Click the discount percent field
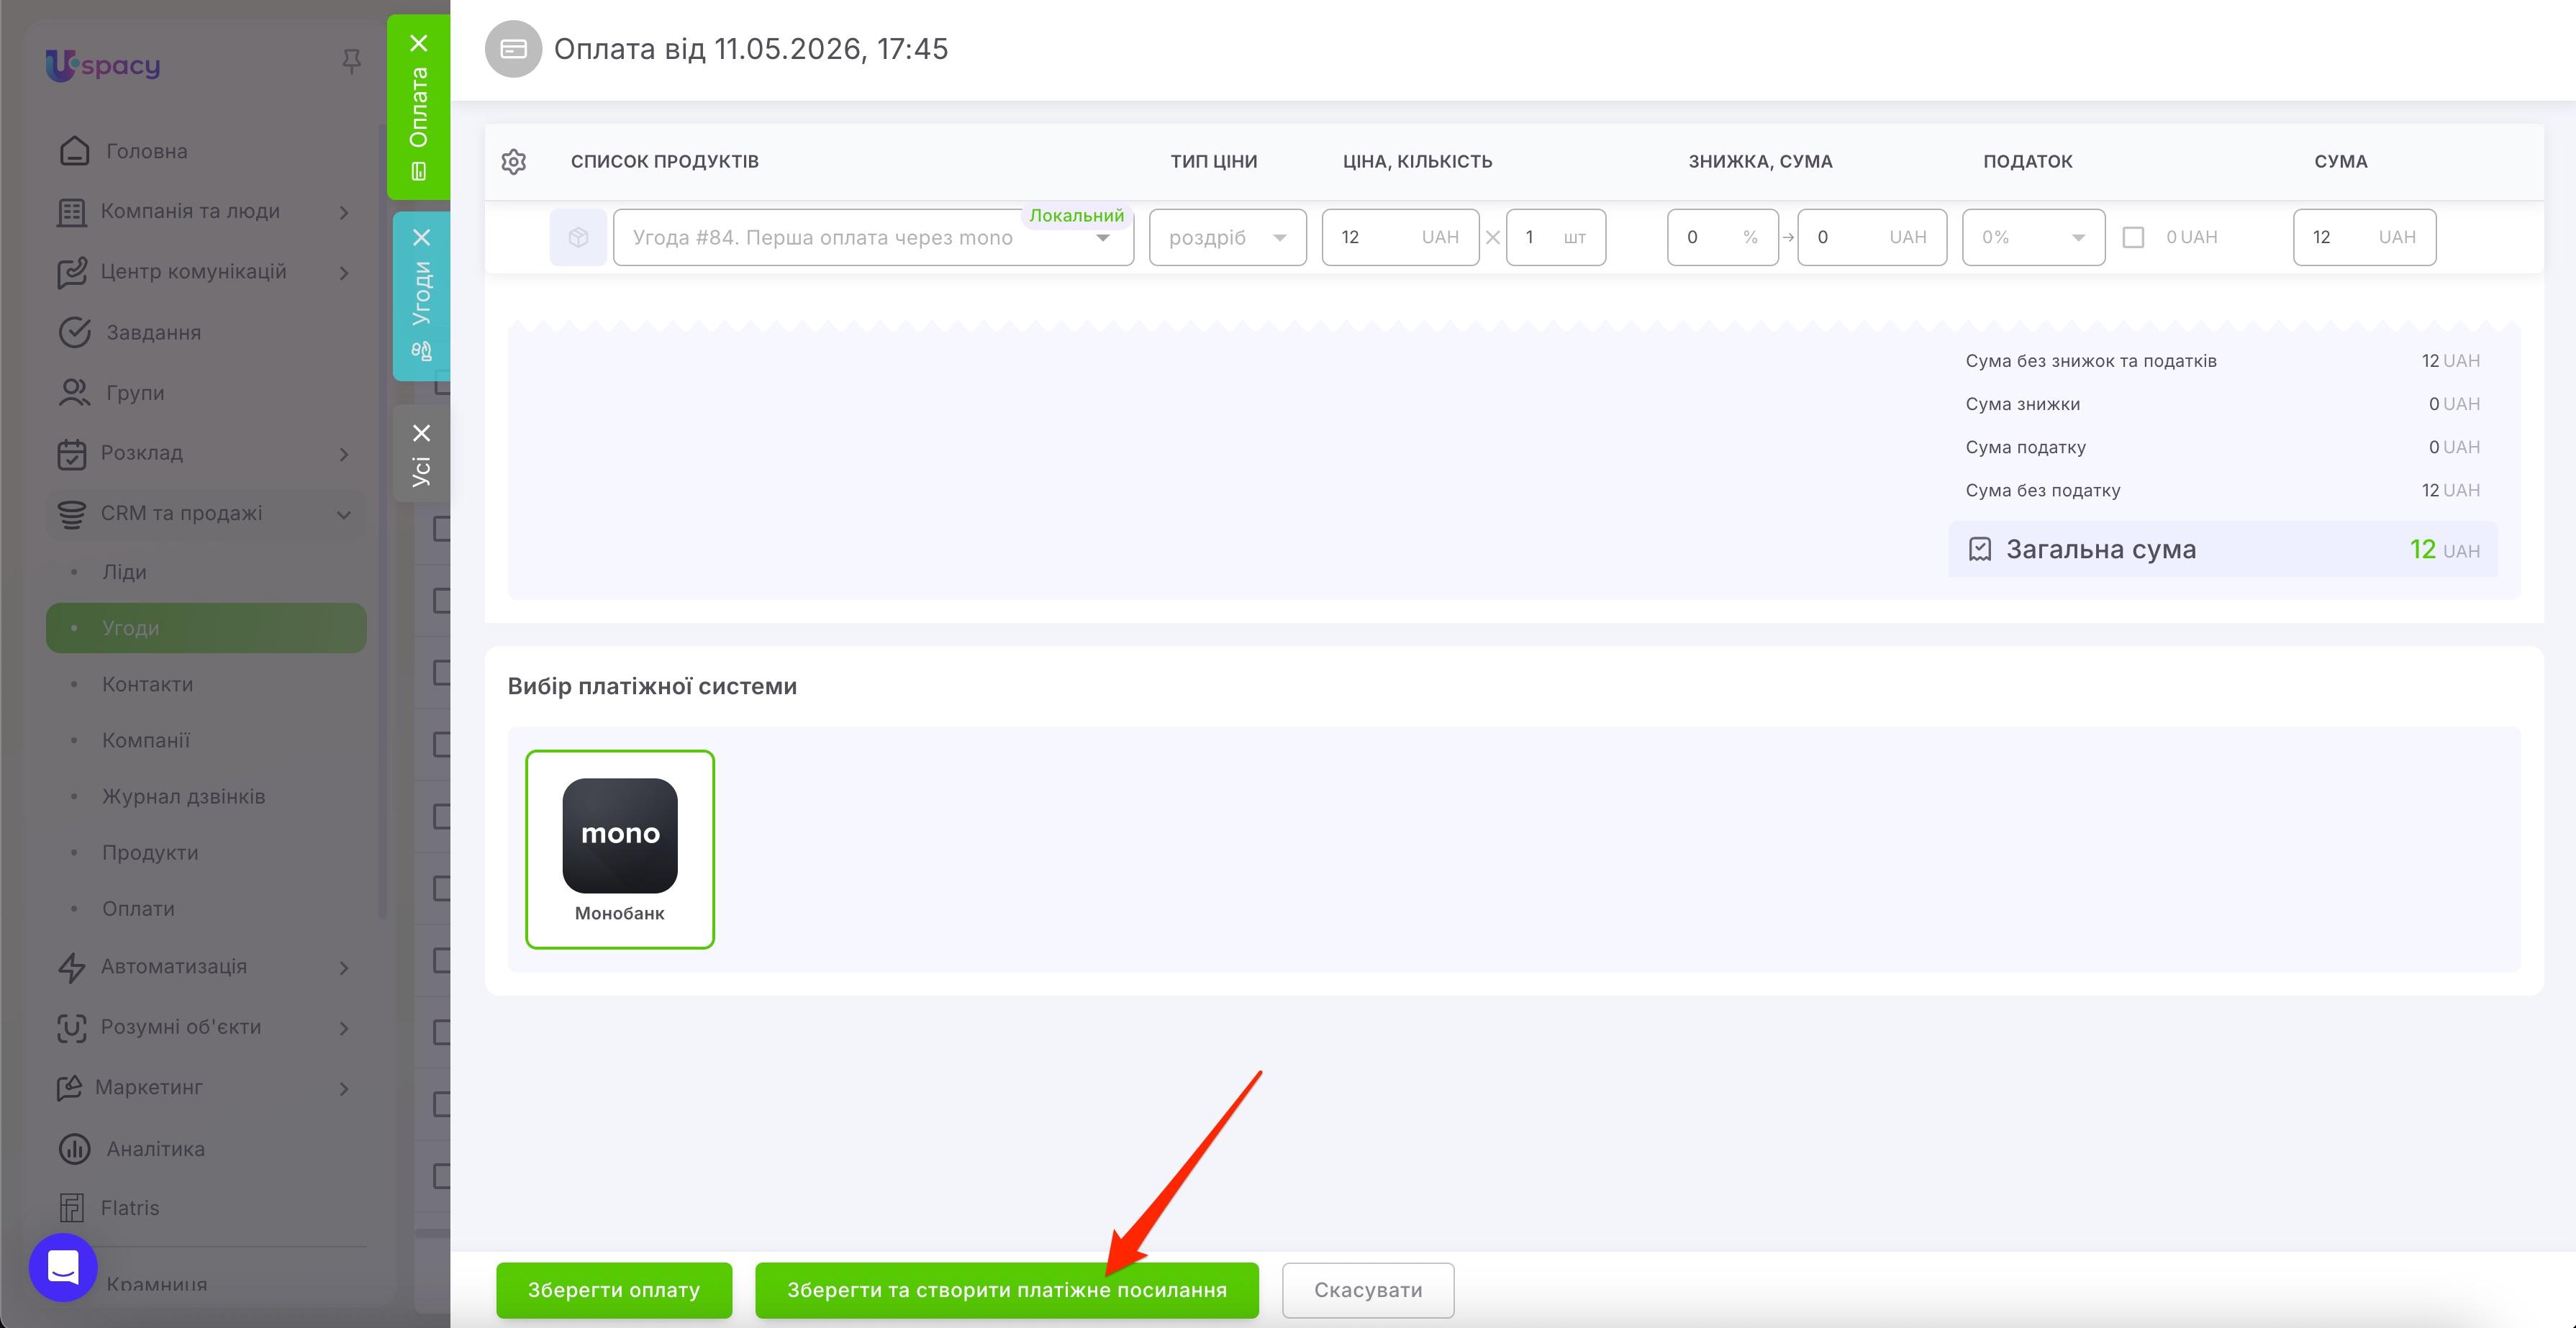 point(1723,237)
